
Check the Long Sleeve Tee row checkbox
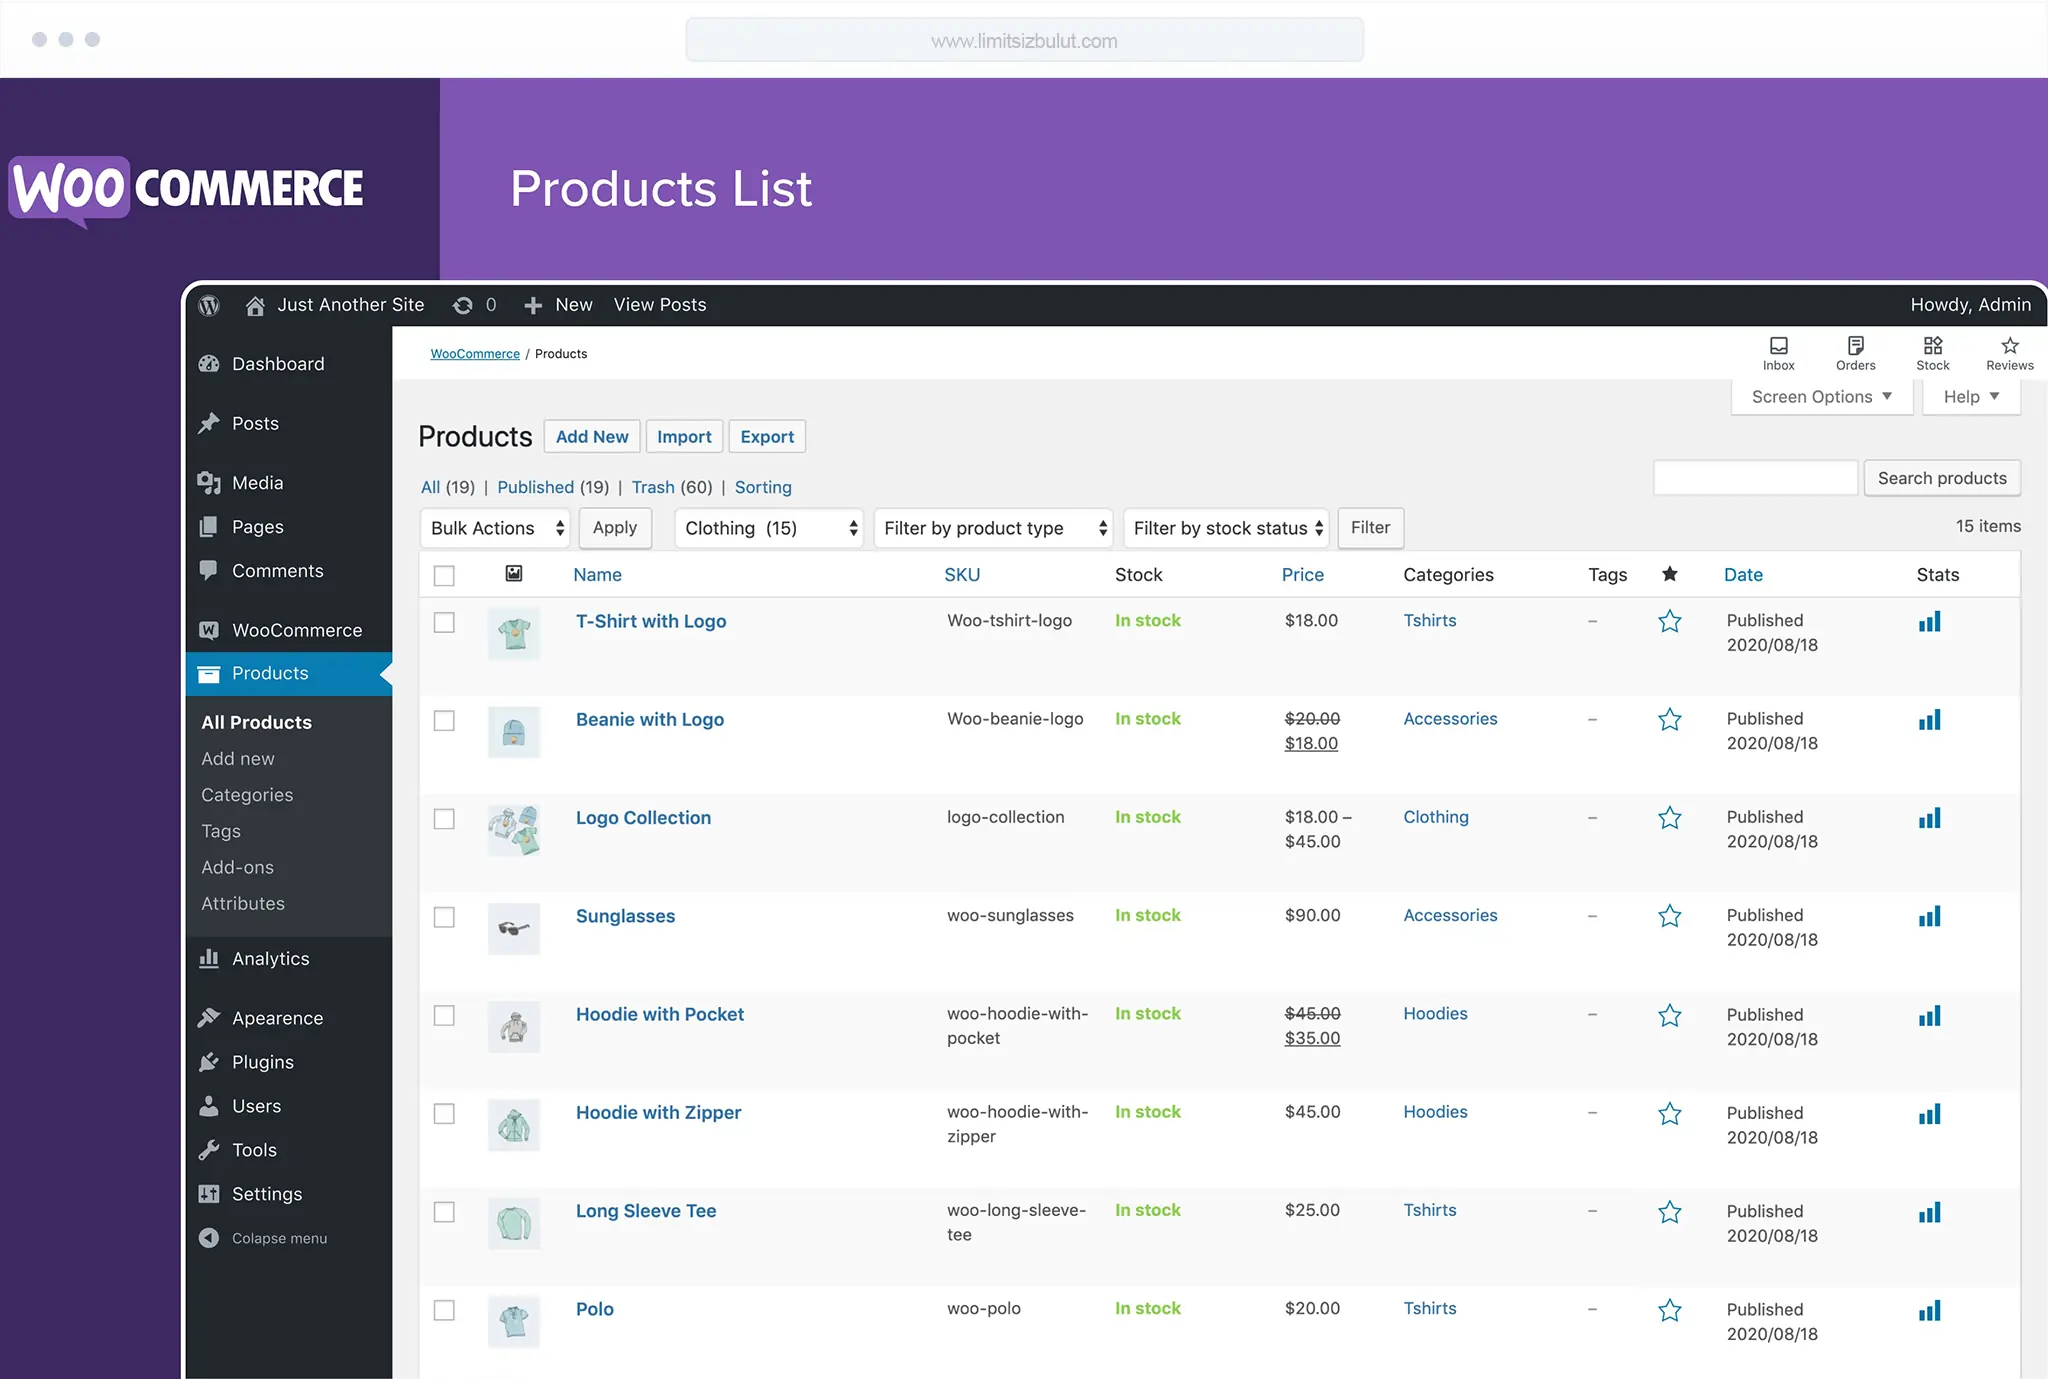click(444, 1212)
